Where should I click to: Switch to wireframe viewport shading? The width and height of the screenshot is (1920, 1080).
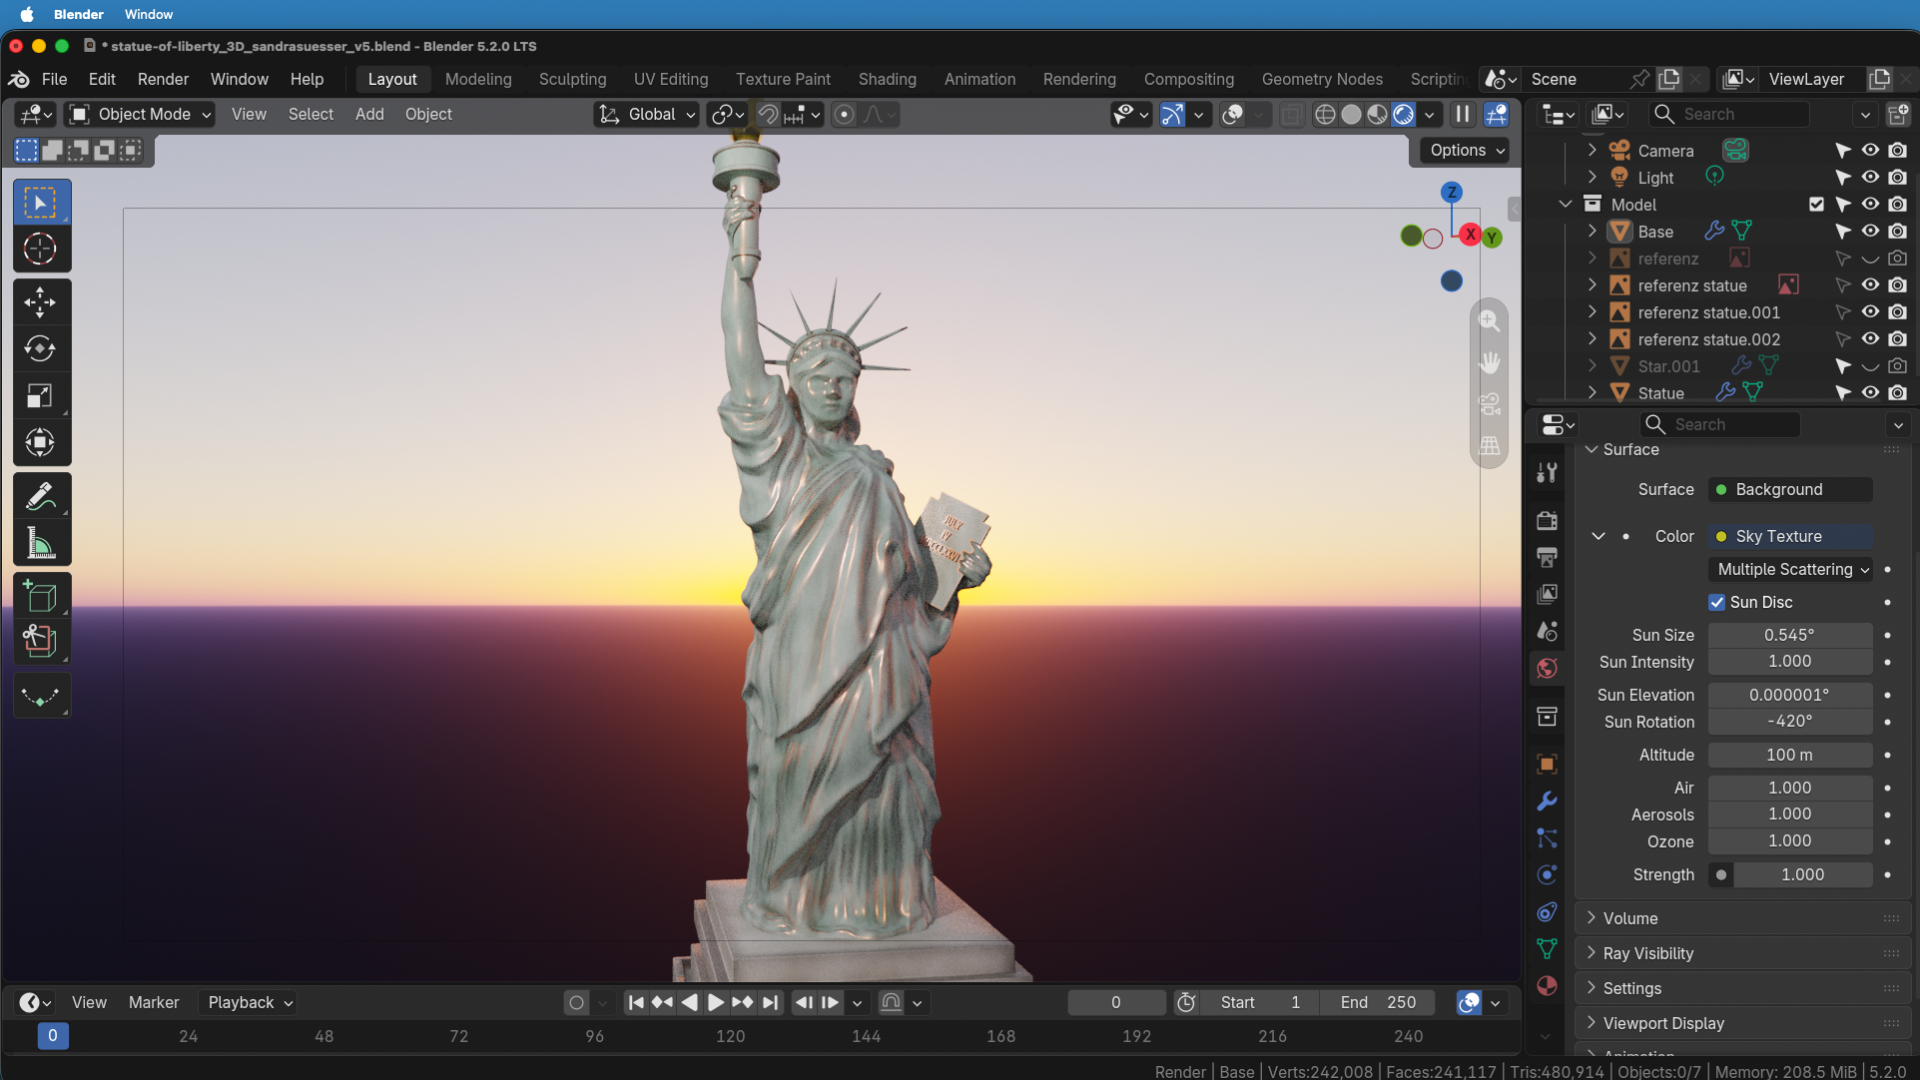coord(1325,114)
